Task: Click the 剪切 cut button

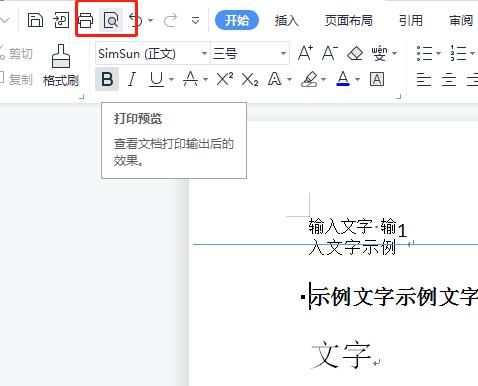Action: tap(16, 53)
